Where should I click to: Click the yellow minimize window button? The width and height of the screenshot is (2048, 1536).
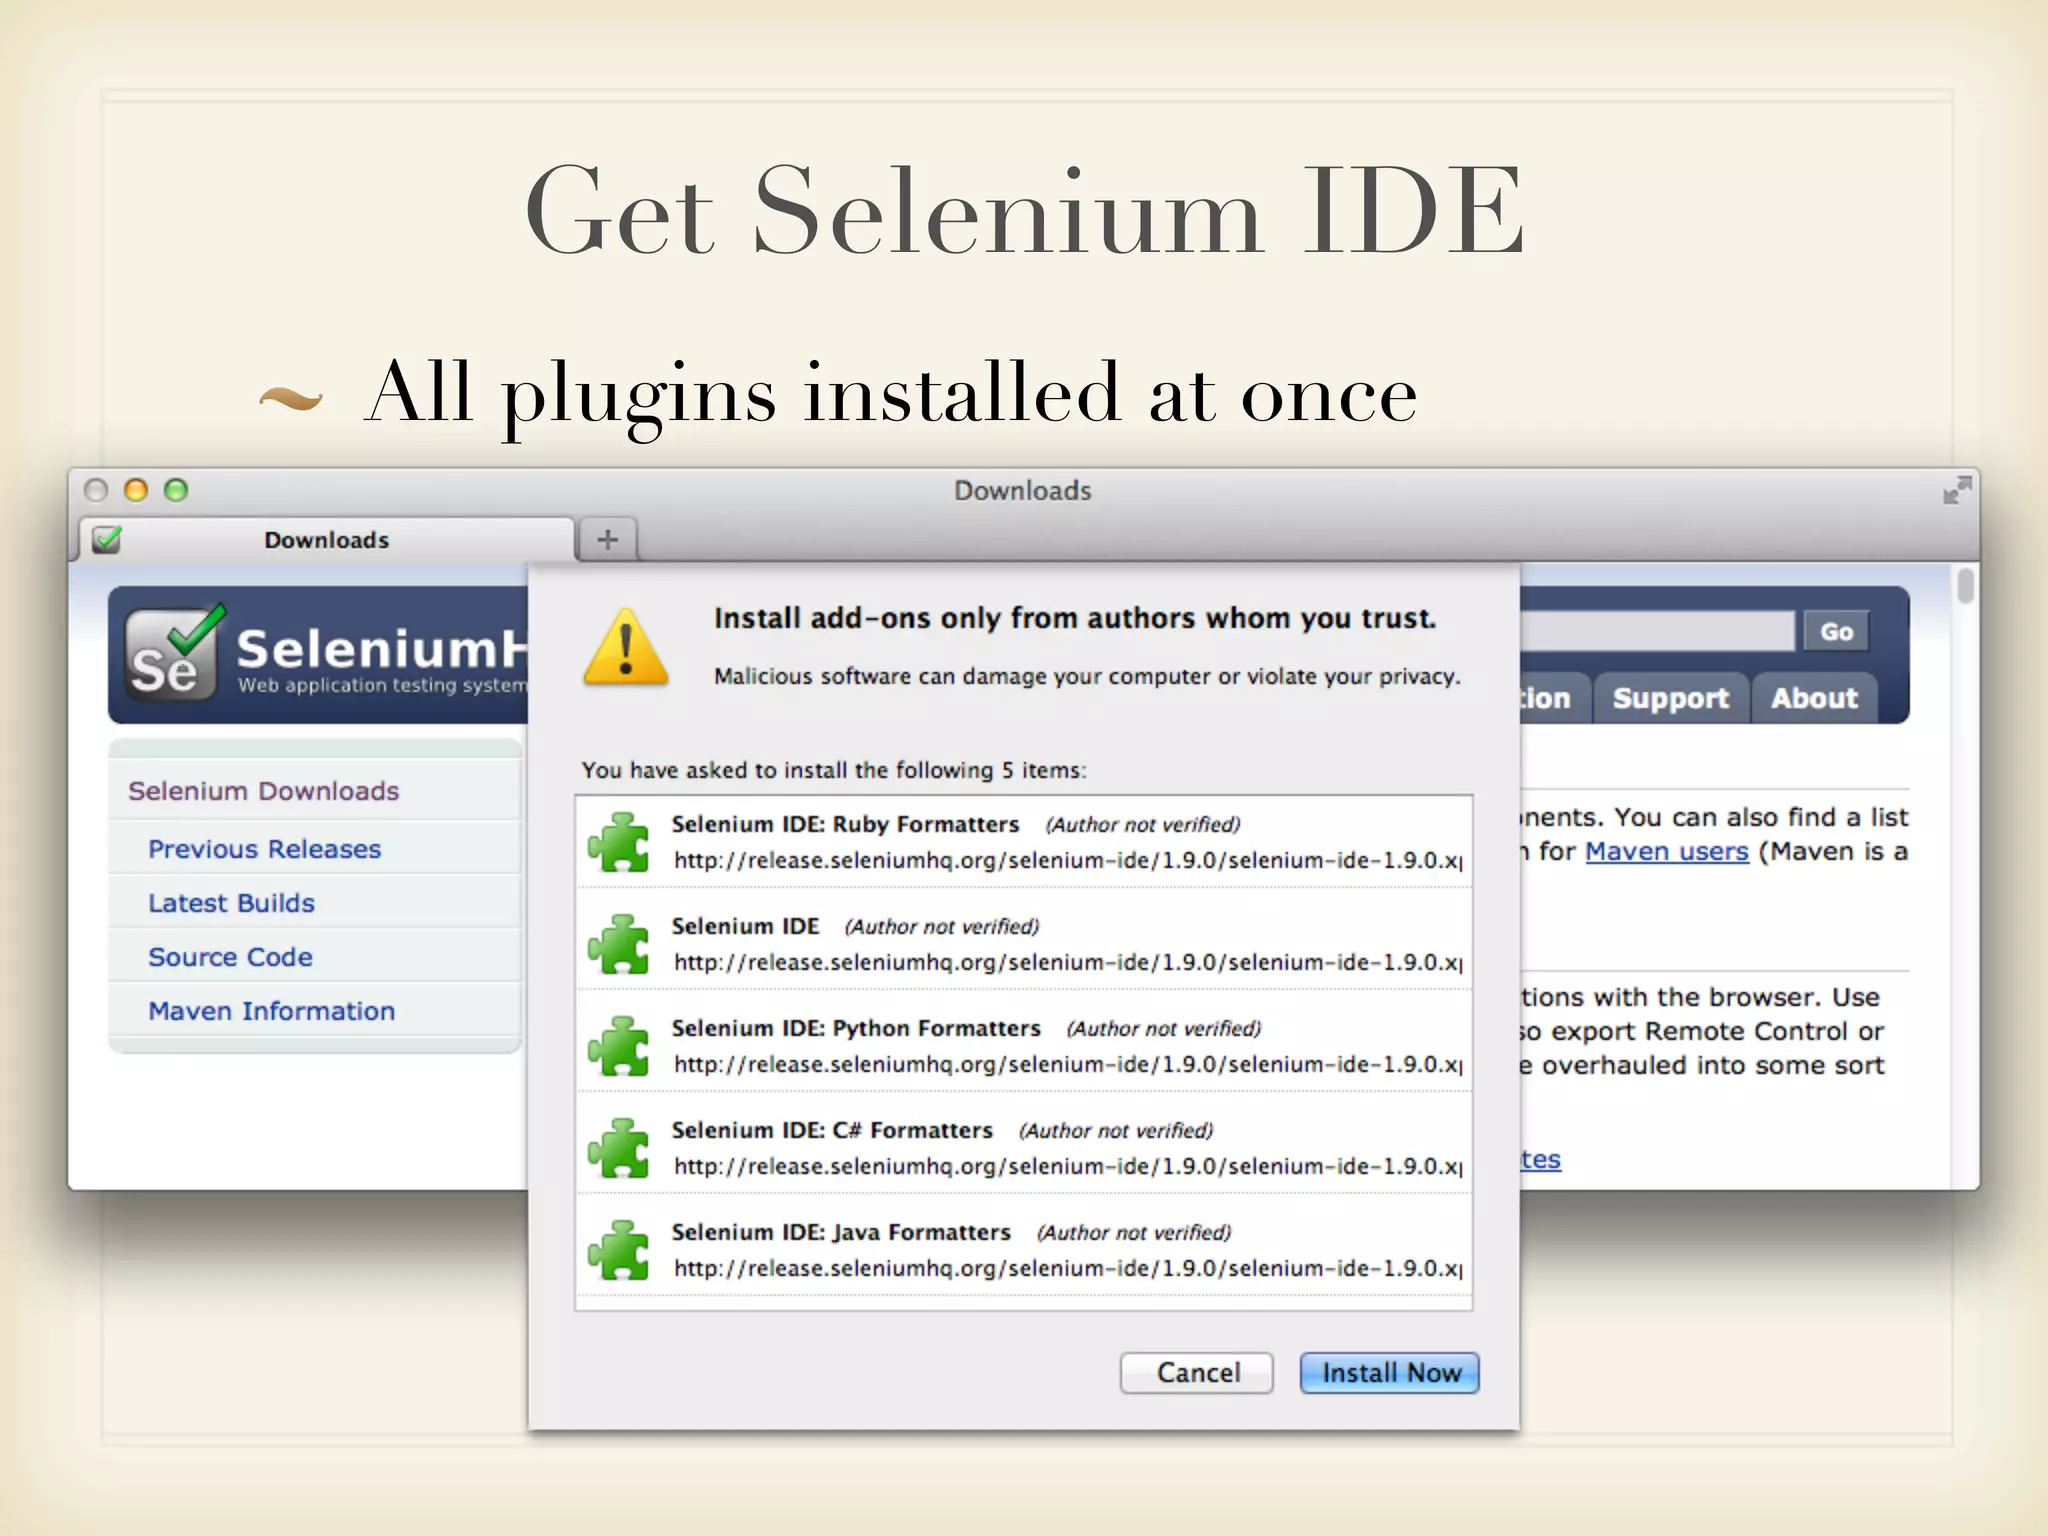click(136, 490)
